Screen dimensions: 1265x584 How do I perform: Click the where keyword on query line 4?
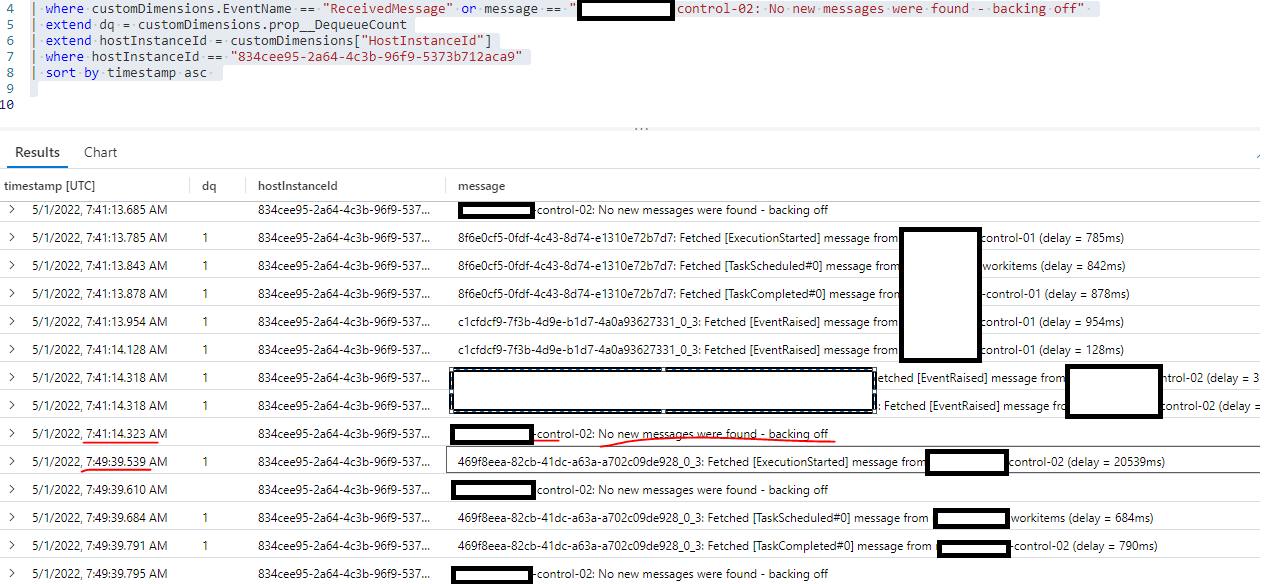(x=63, y=8)
